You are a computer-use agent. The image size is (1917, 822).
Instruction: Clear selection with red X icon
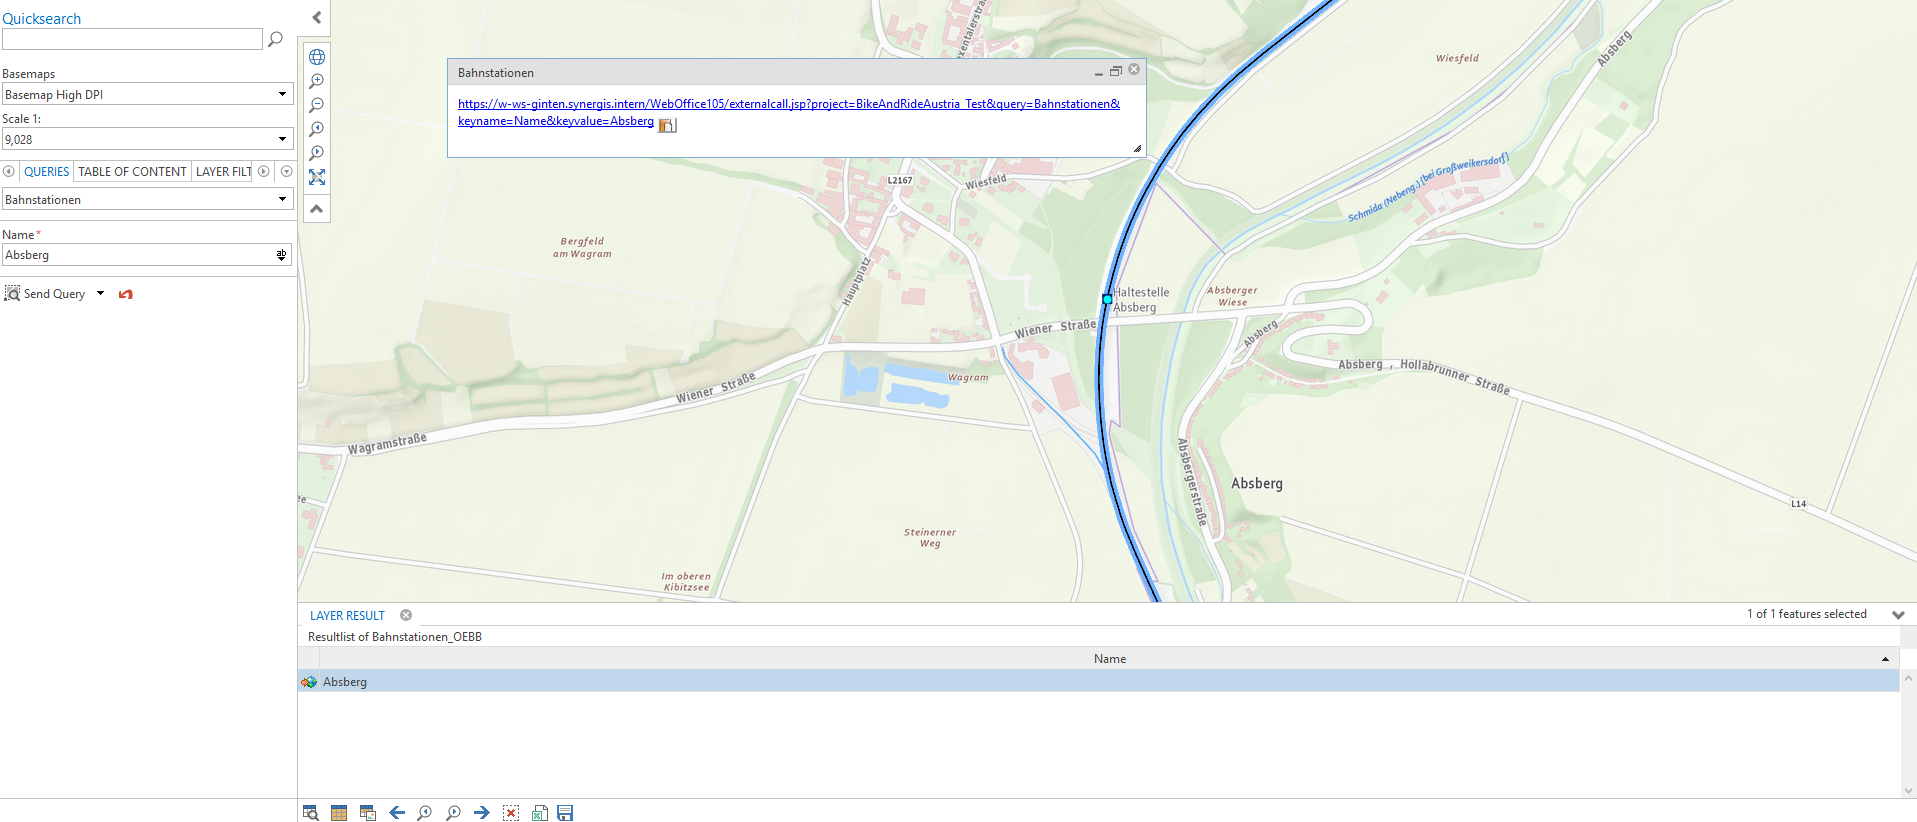click(x=511, y=813)
